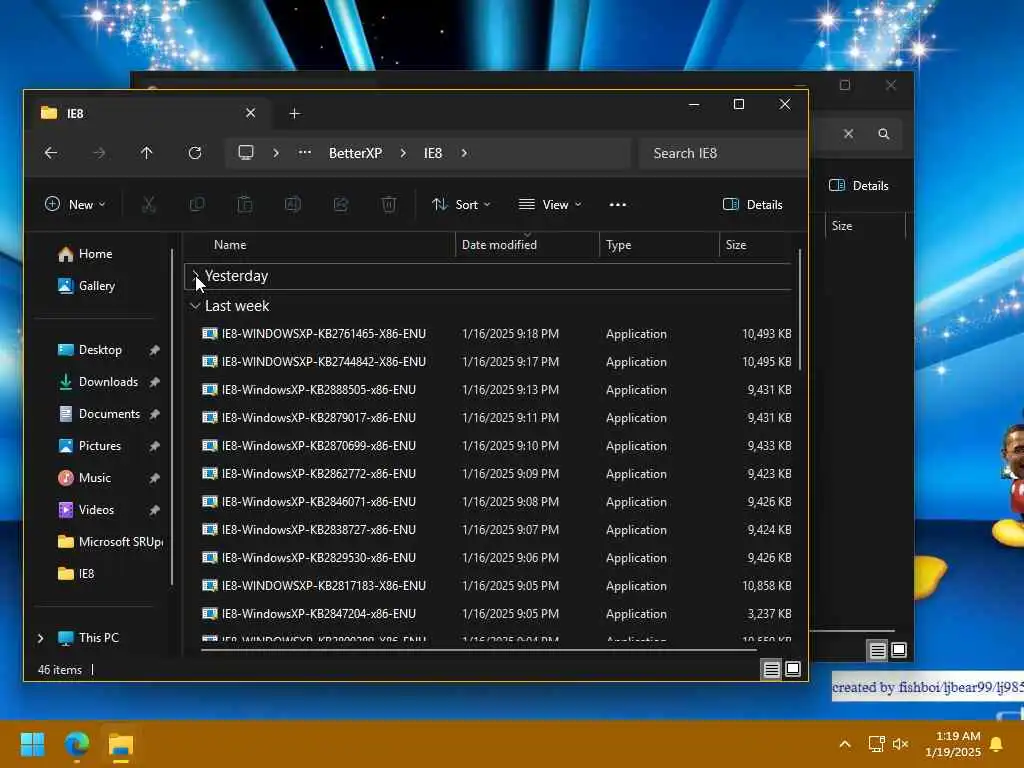Image resolution: width=1024 pixels, height=768 pixels.
Task: Open the Sort dropdown menu
Action: [461, 204]
